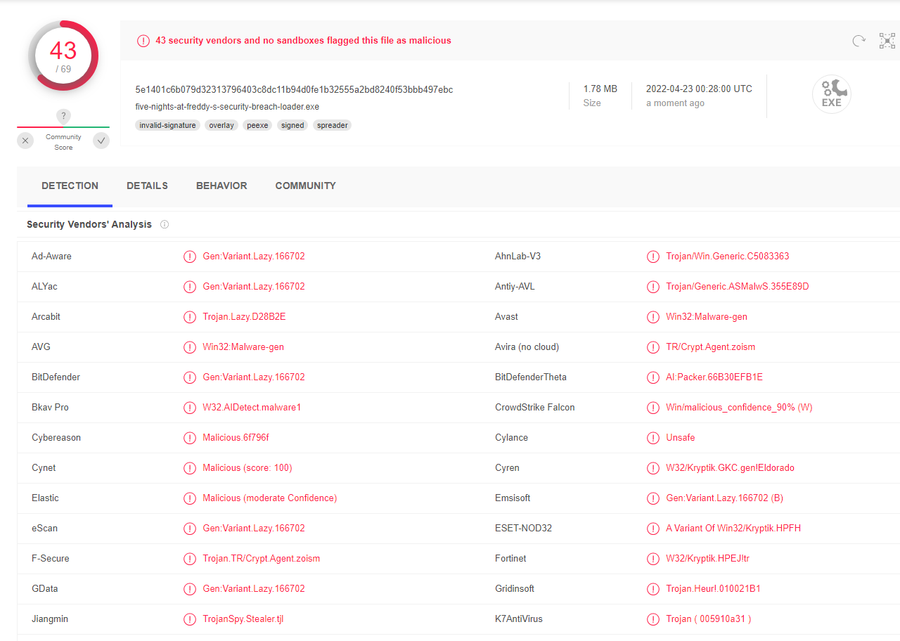This screenshot has height=641, width=900.
Task: Switch to the DETAILS tab
Action: 147,186
